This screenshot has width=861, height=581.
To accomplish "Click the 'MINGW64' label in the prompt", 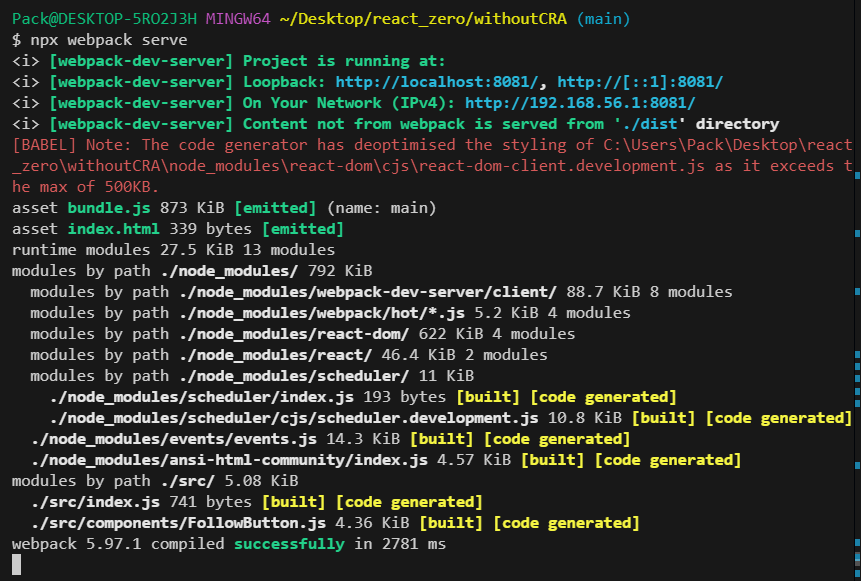I will click(238, 19).
